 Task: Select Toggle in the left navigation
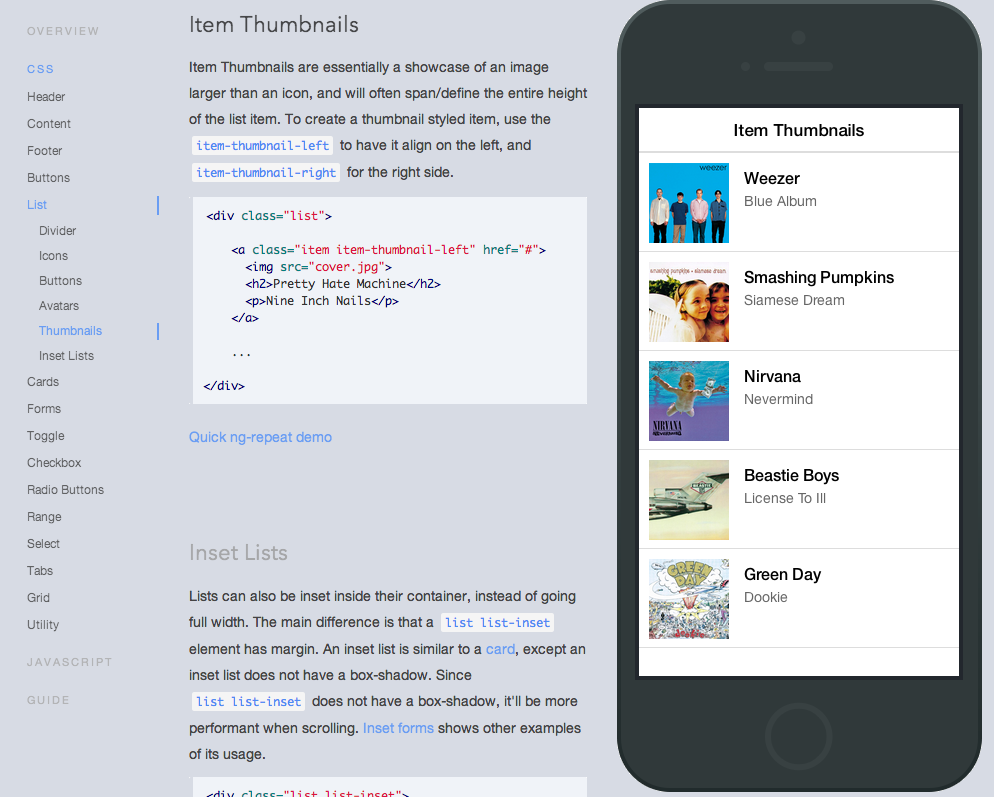[45, 435]
